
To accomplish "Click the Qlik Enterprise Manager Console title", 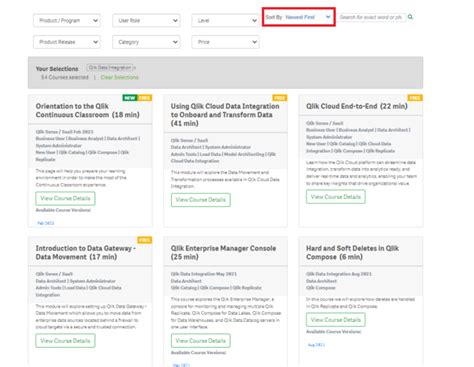I will [223, 253].
